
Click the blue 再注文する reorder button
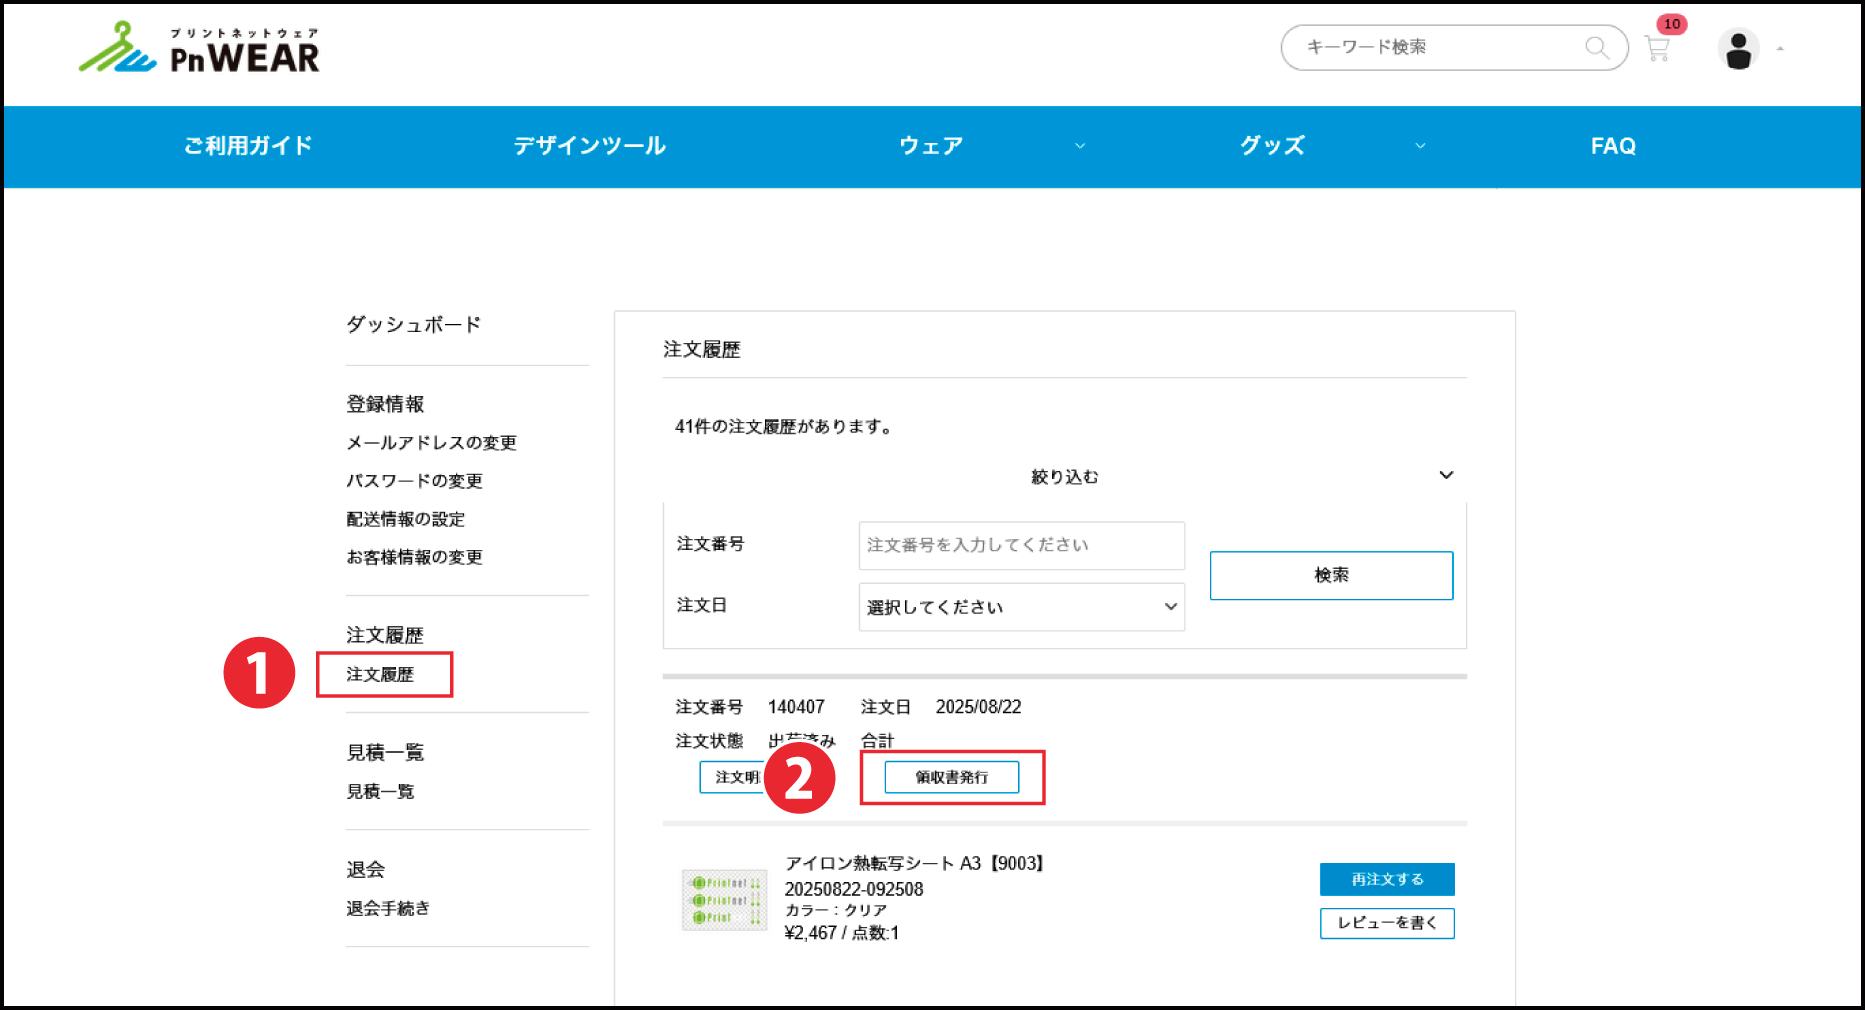click(1387, 879)
